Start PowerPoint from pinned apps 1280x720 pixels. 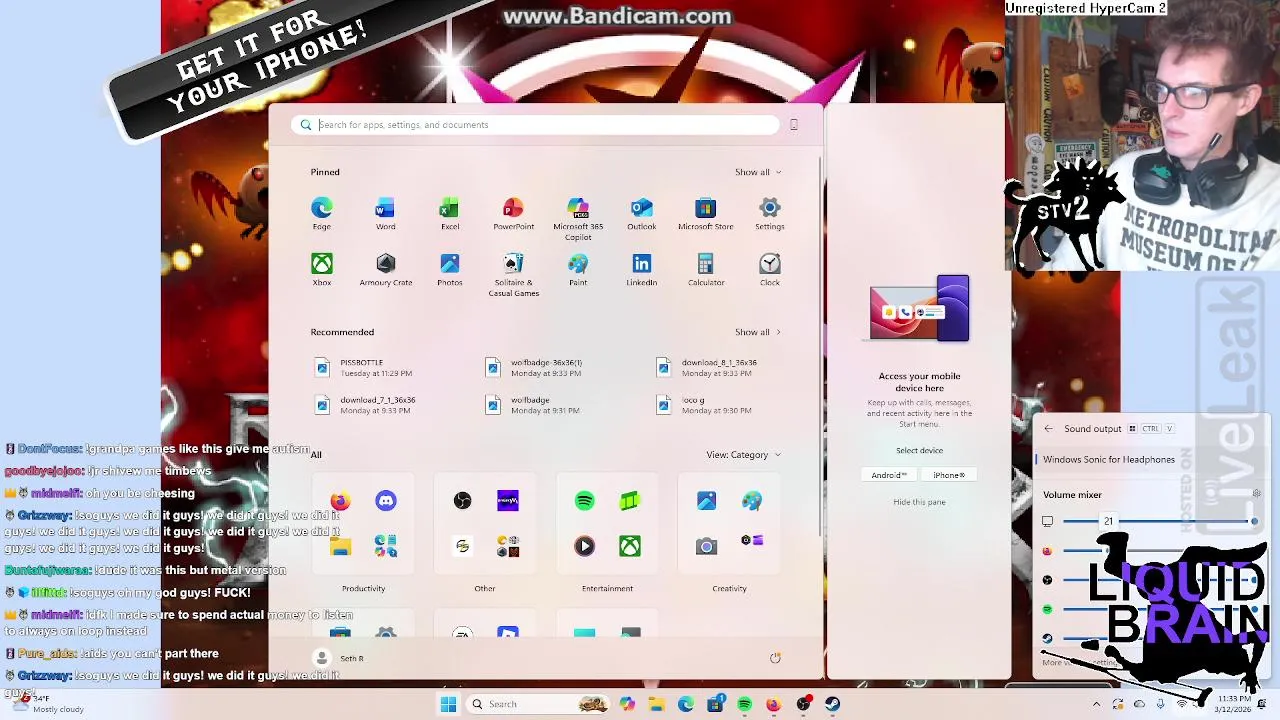click(513, 213)
